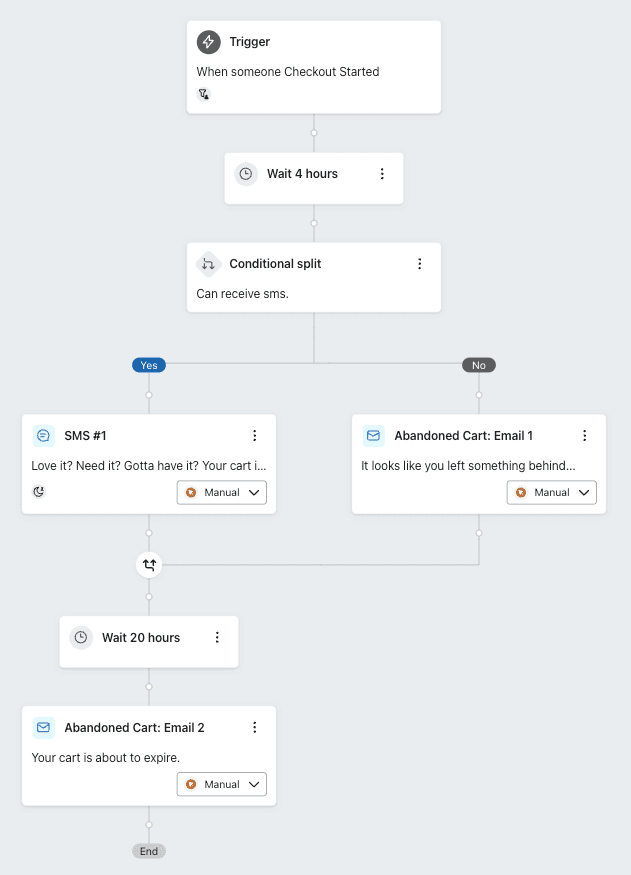The image size is (631, 875).
Task: Open the options menu on Abandoned Cart: Email 2
Action: 255,727
